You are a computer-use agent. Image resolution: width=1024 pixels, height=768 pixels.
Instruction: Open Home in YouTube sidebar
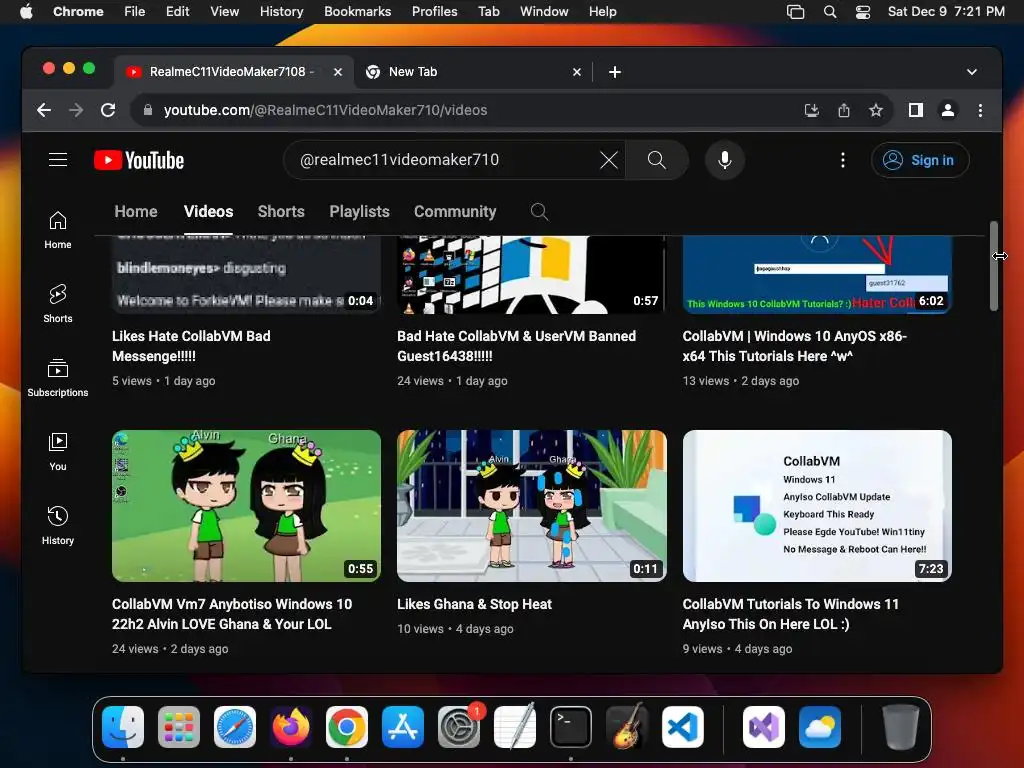point(57,230)
